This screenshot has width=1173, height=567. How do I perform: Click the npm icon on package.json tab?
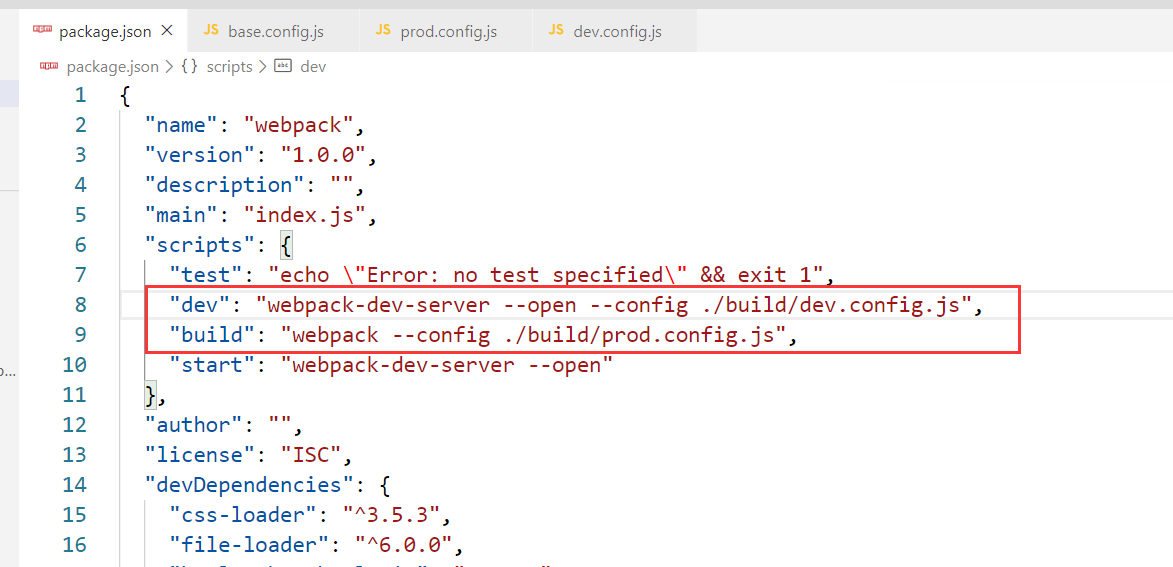point(43,31)
